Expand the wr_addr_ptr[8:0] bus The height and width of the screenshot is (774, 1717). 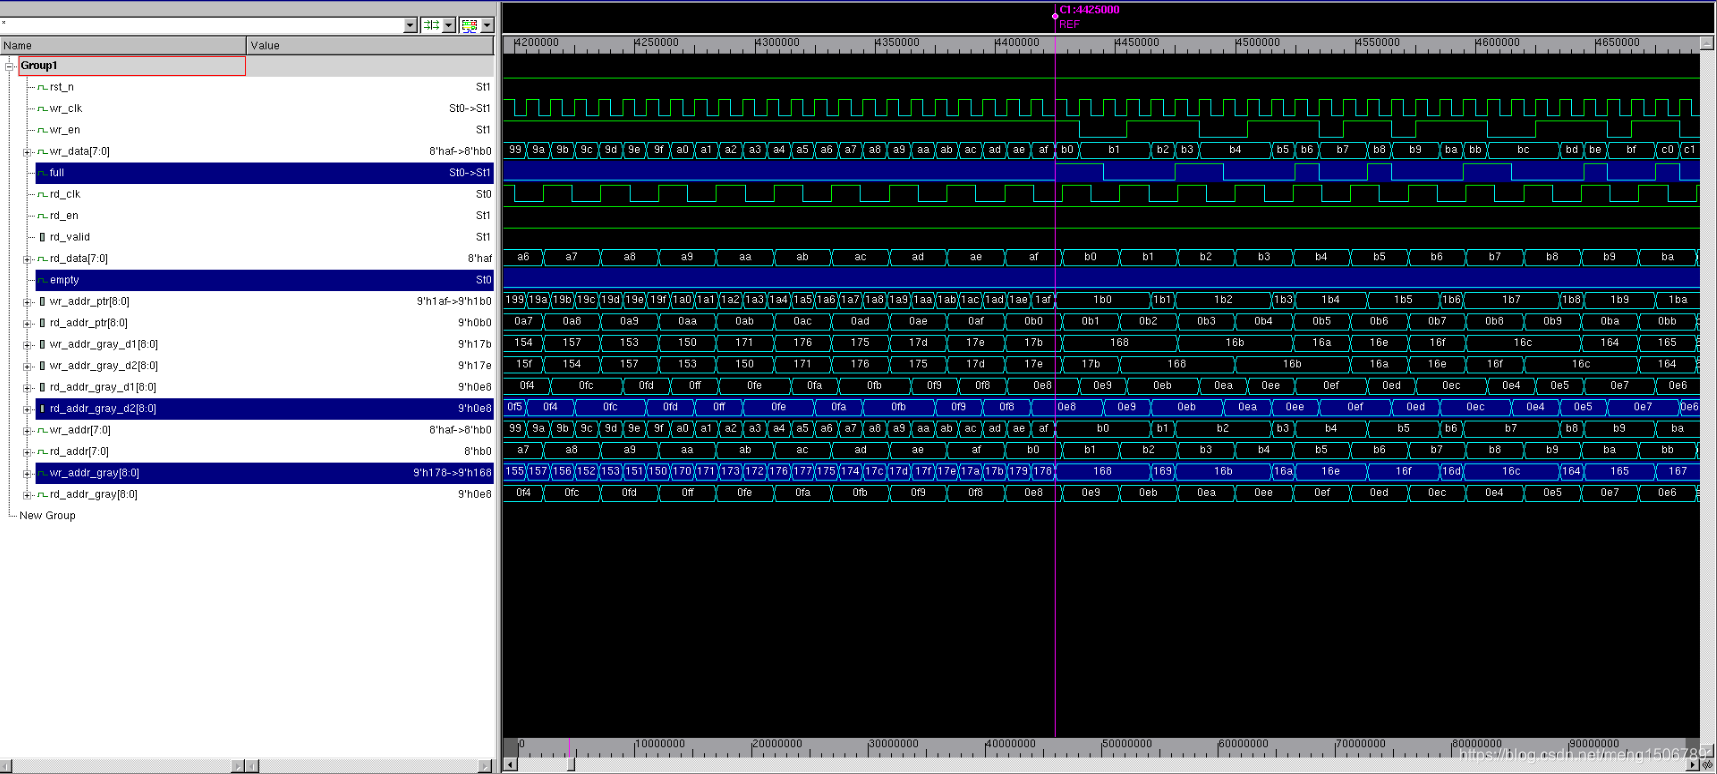click(x=27, y=302)
